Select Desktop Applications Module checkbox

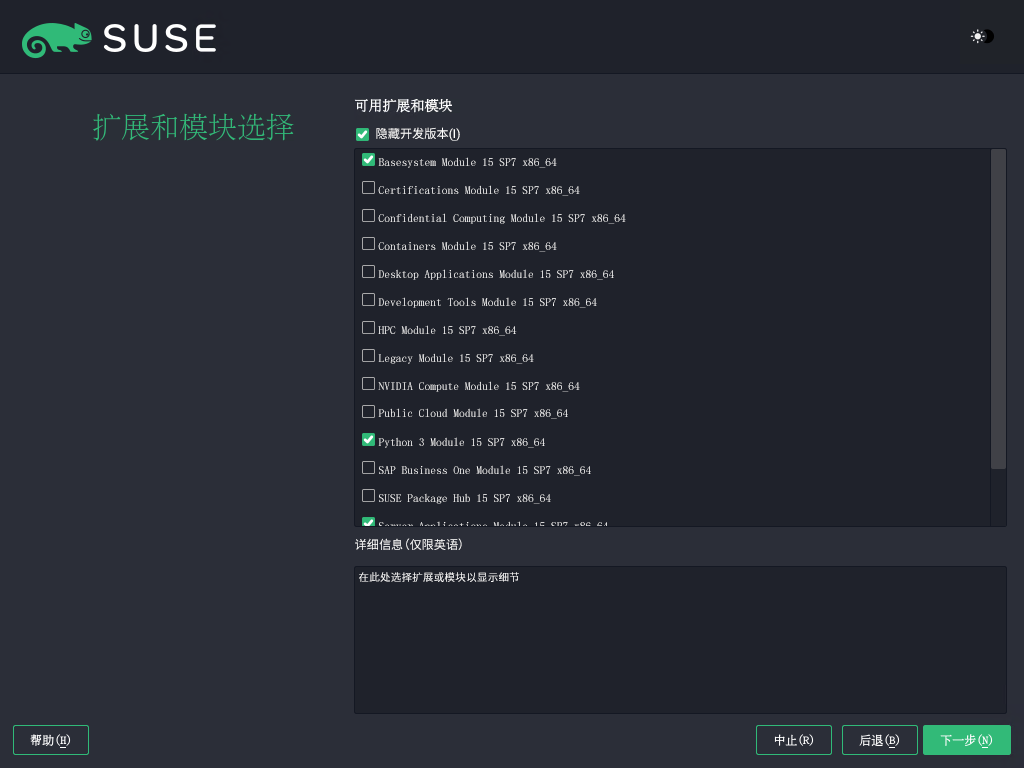[368, 272]
